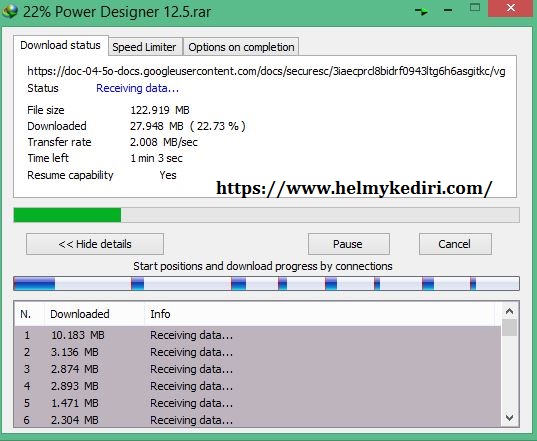Click the time left value 1 min 3 sec
The height and width of the screenshot is (441, 537).
[156, 158]
